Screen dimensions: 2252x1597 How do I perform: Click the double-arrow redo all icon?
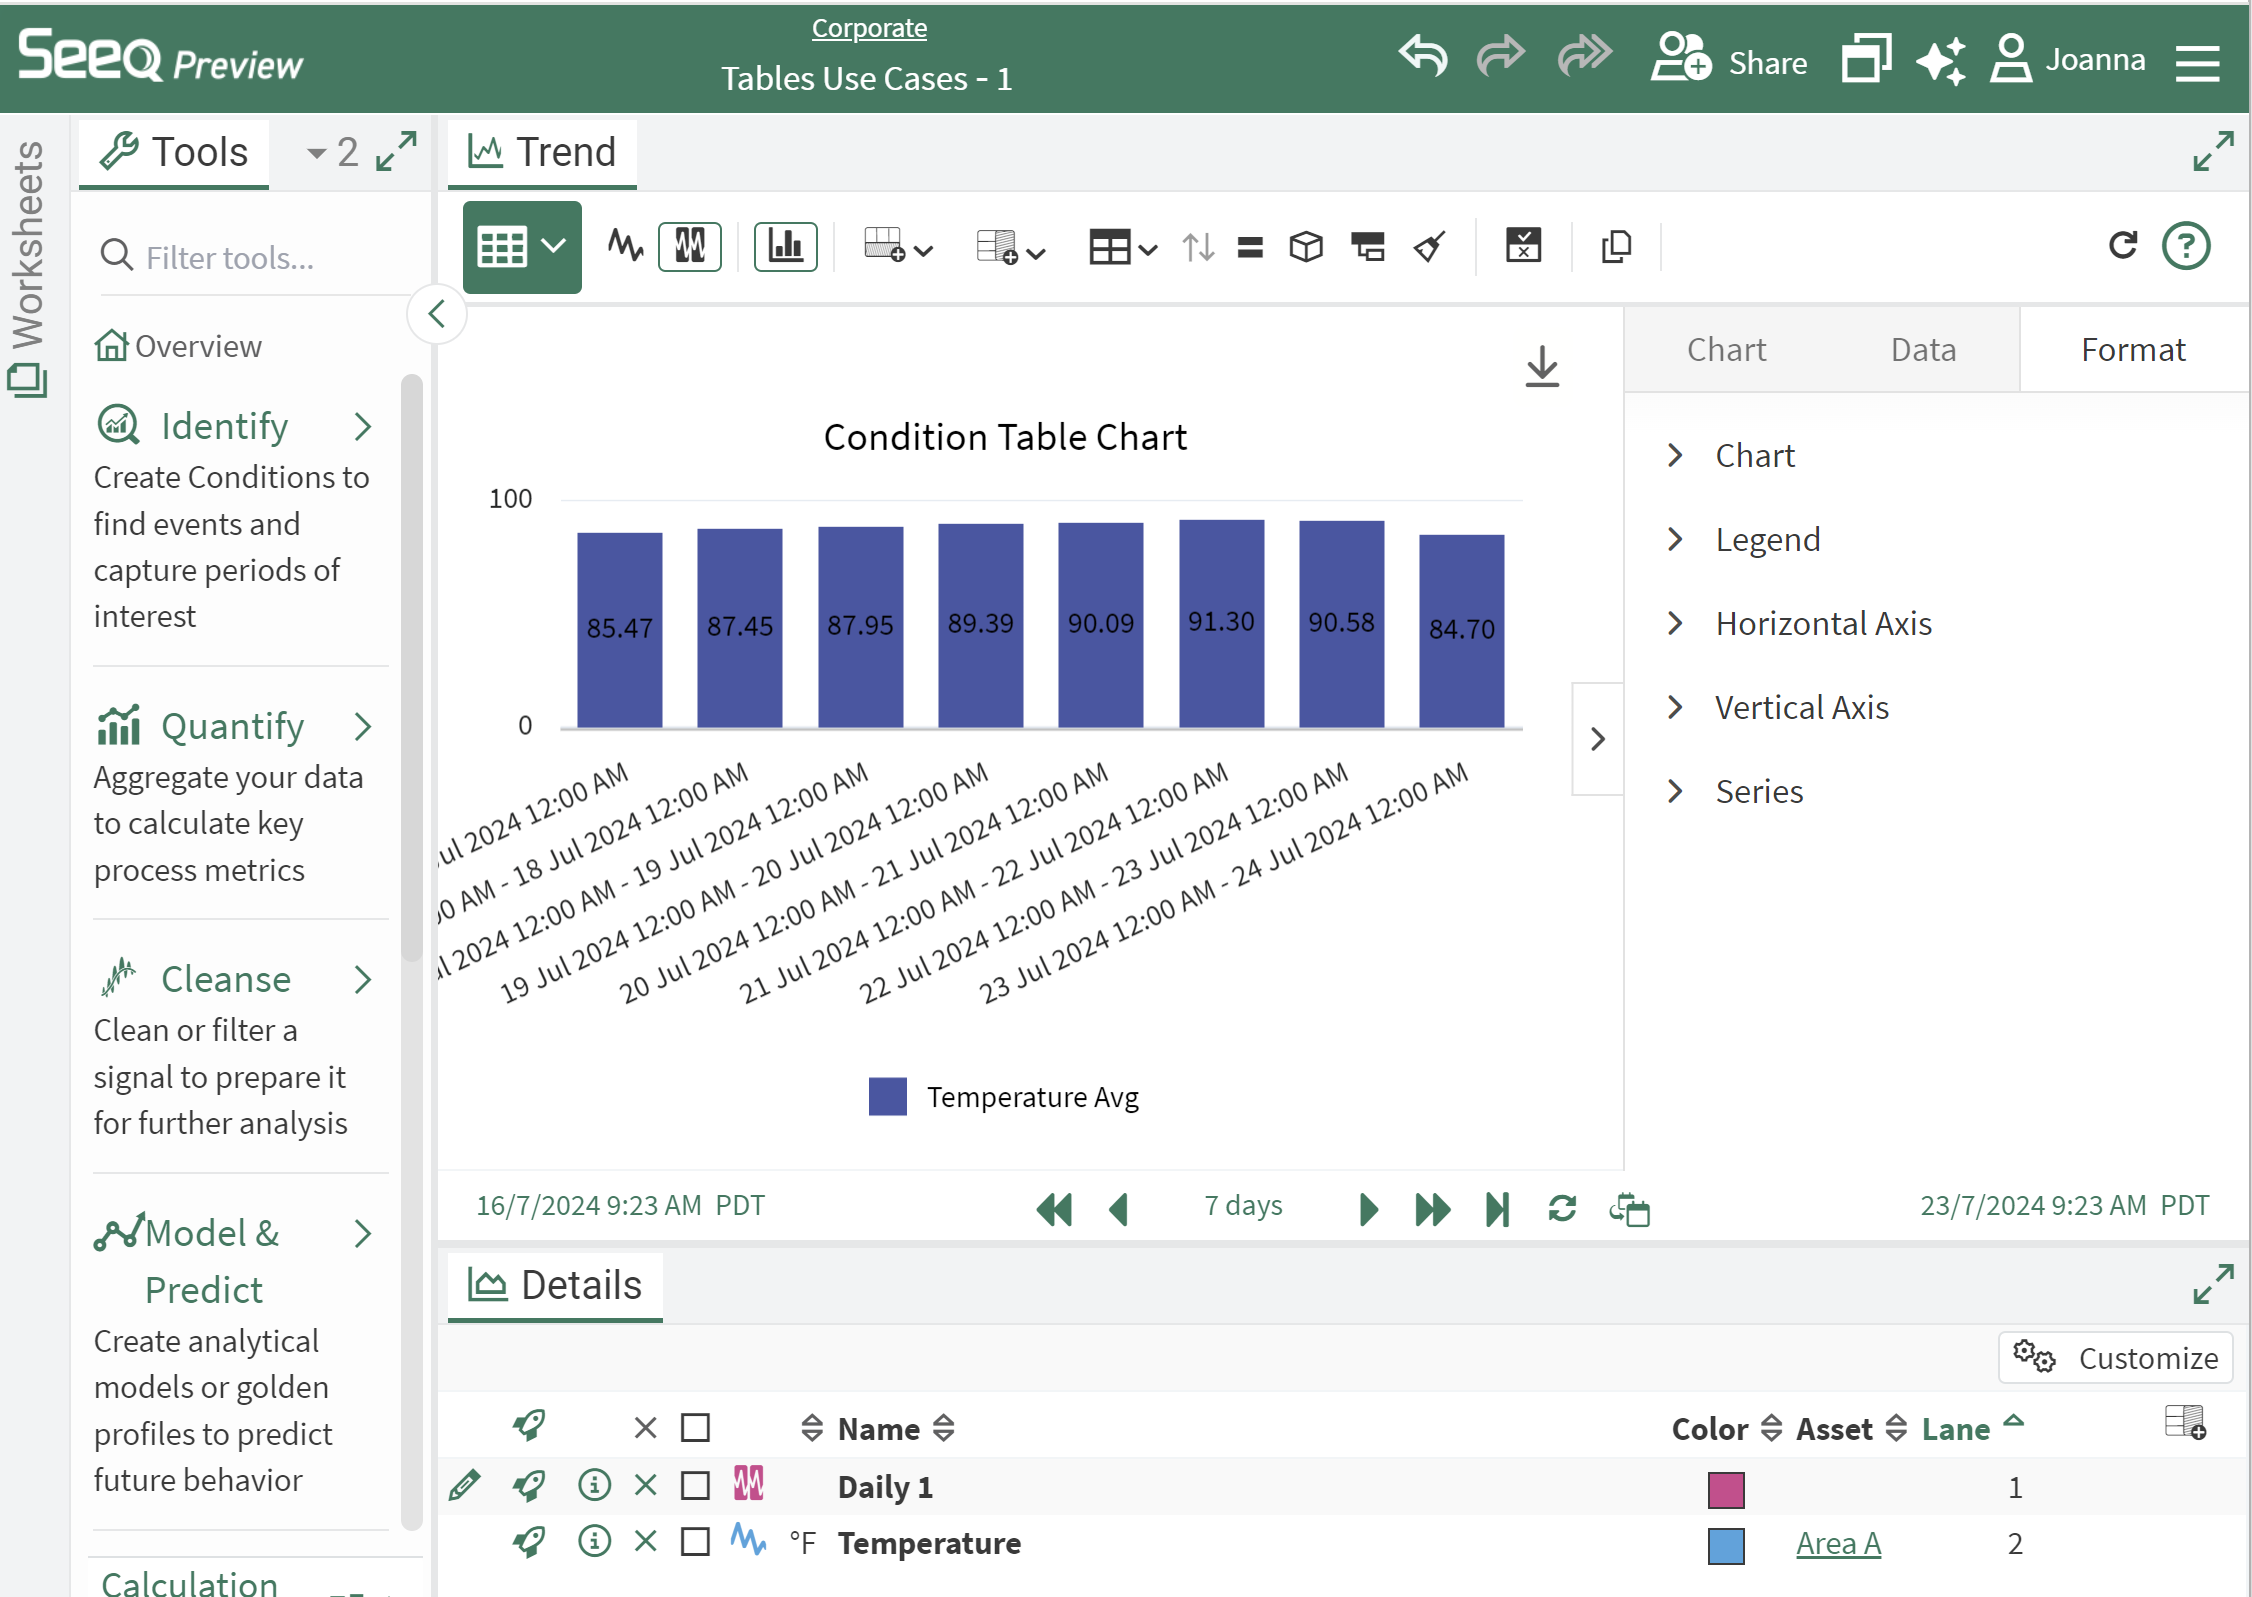[x=1584, y=57]
